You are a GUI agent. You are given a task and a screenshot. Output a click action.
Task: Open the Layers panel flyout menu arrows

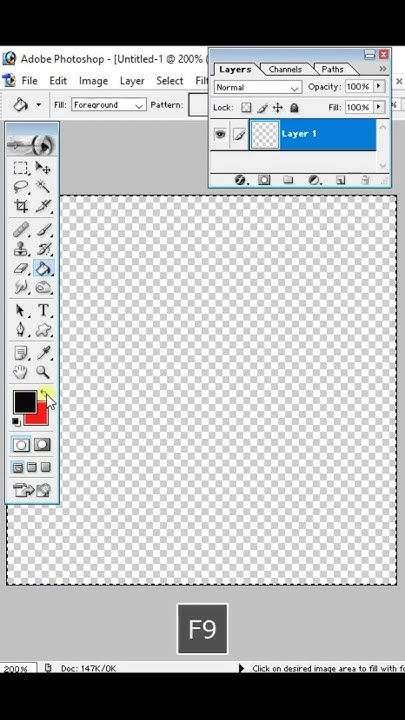[x=382, y=69]
